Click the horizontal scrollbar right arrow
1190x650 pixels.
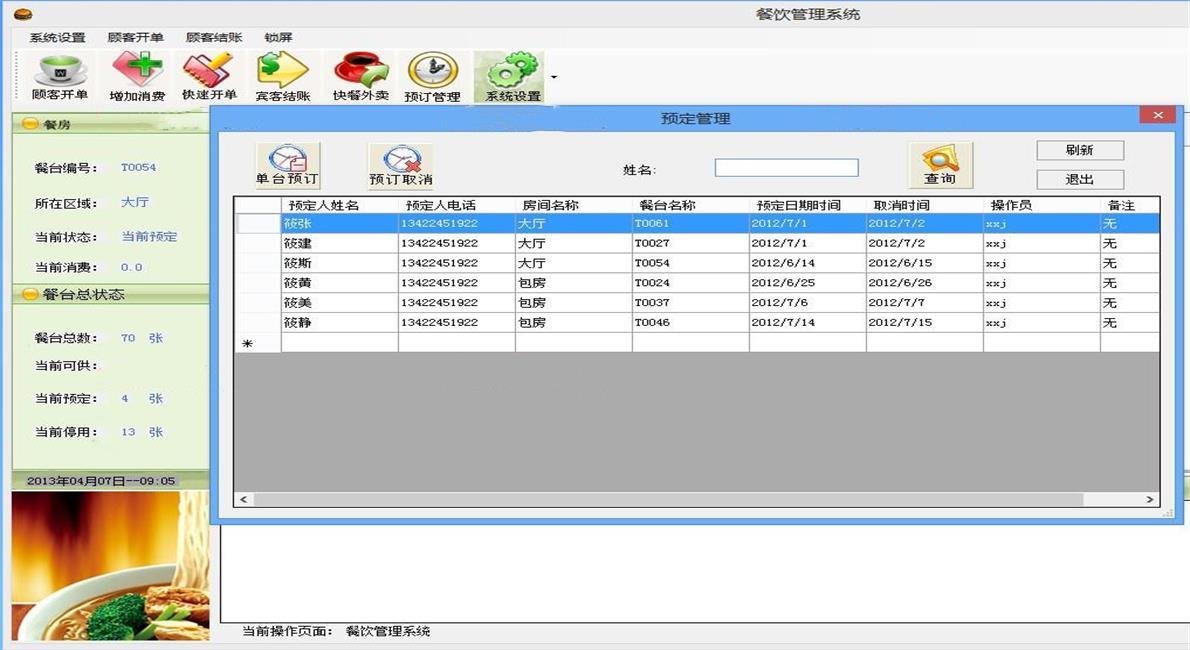click(1150, 499)
